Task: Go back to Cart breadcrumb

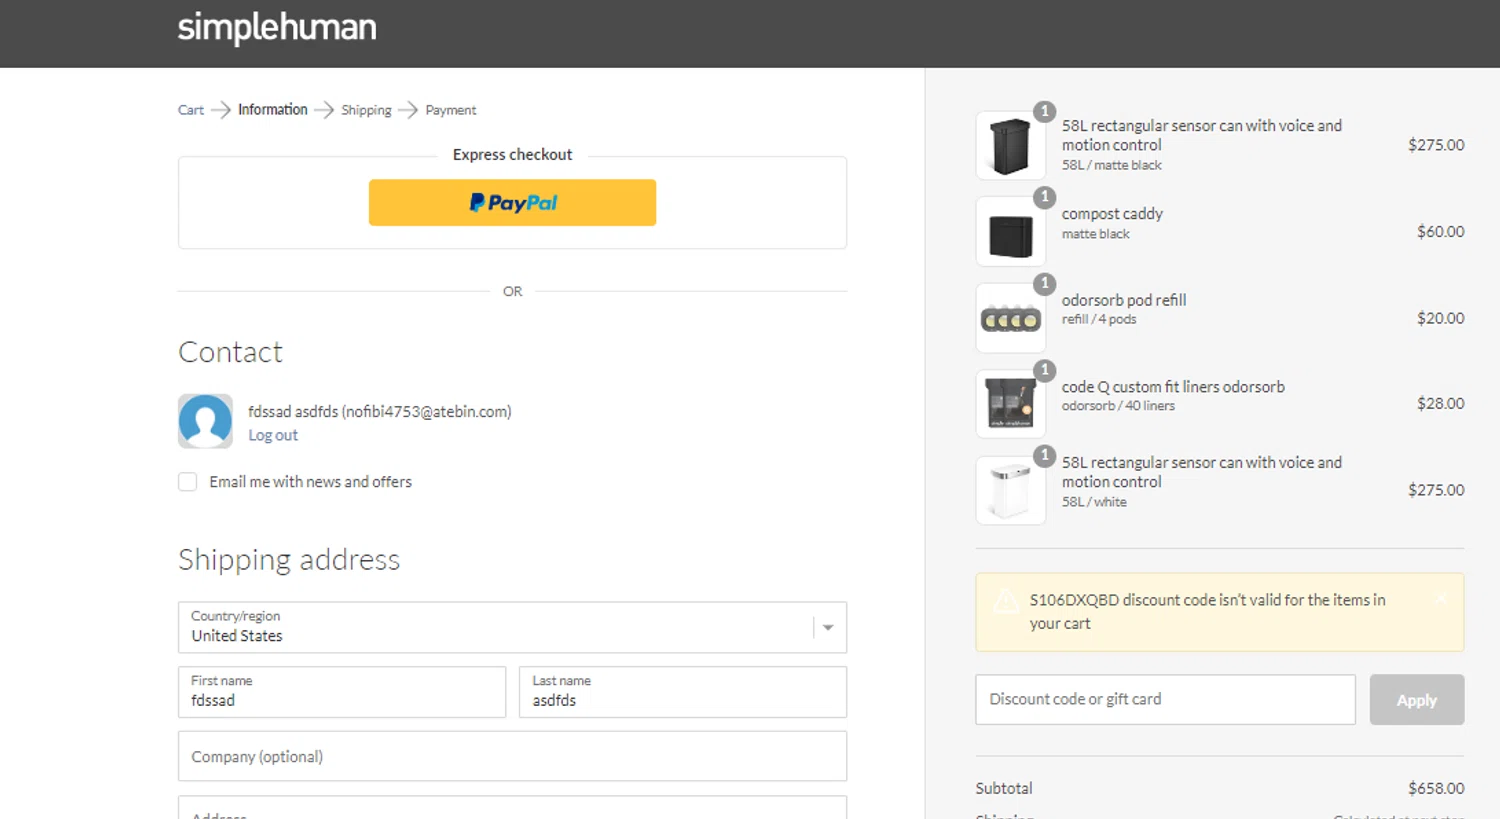Action: point(191,110)
